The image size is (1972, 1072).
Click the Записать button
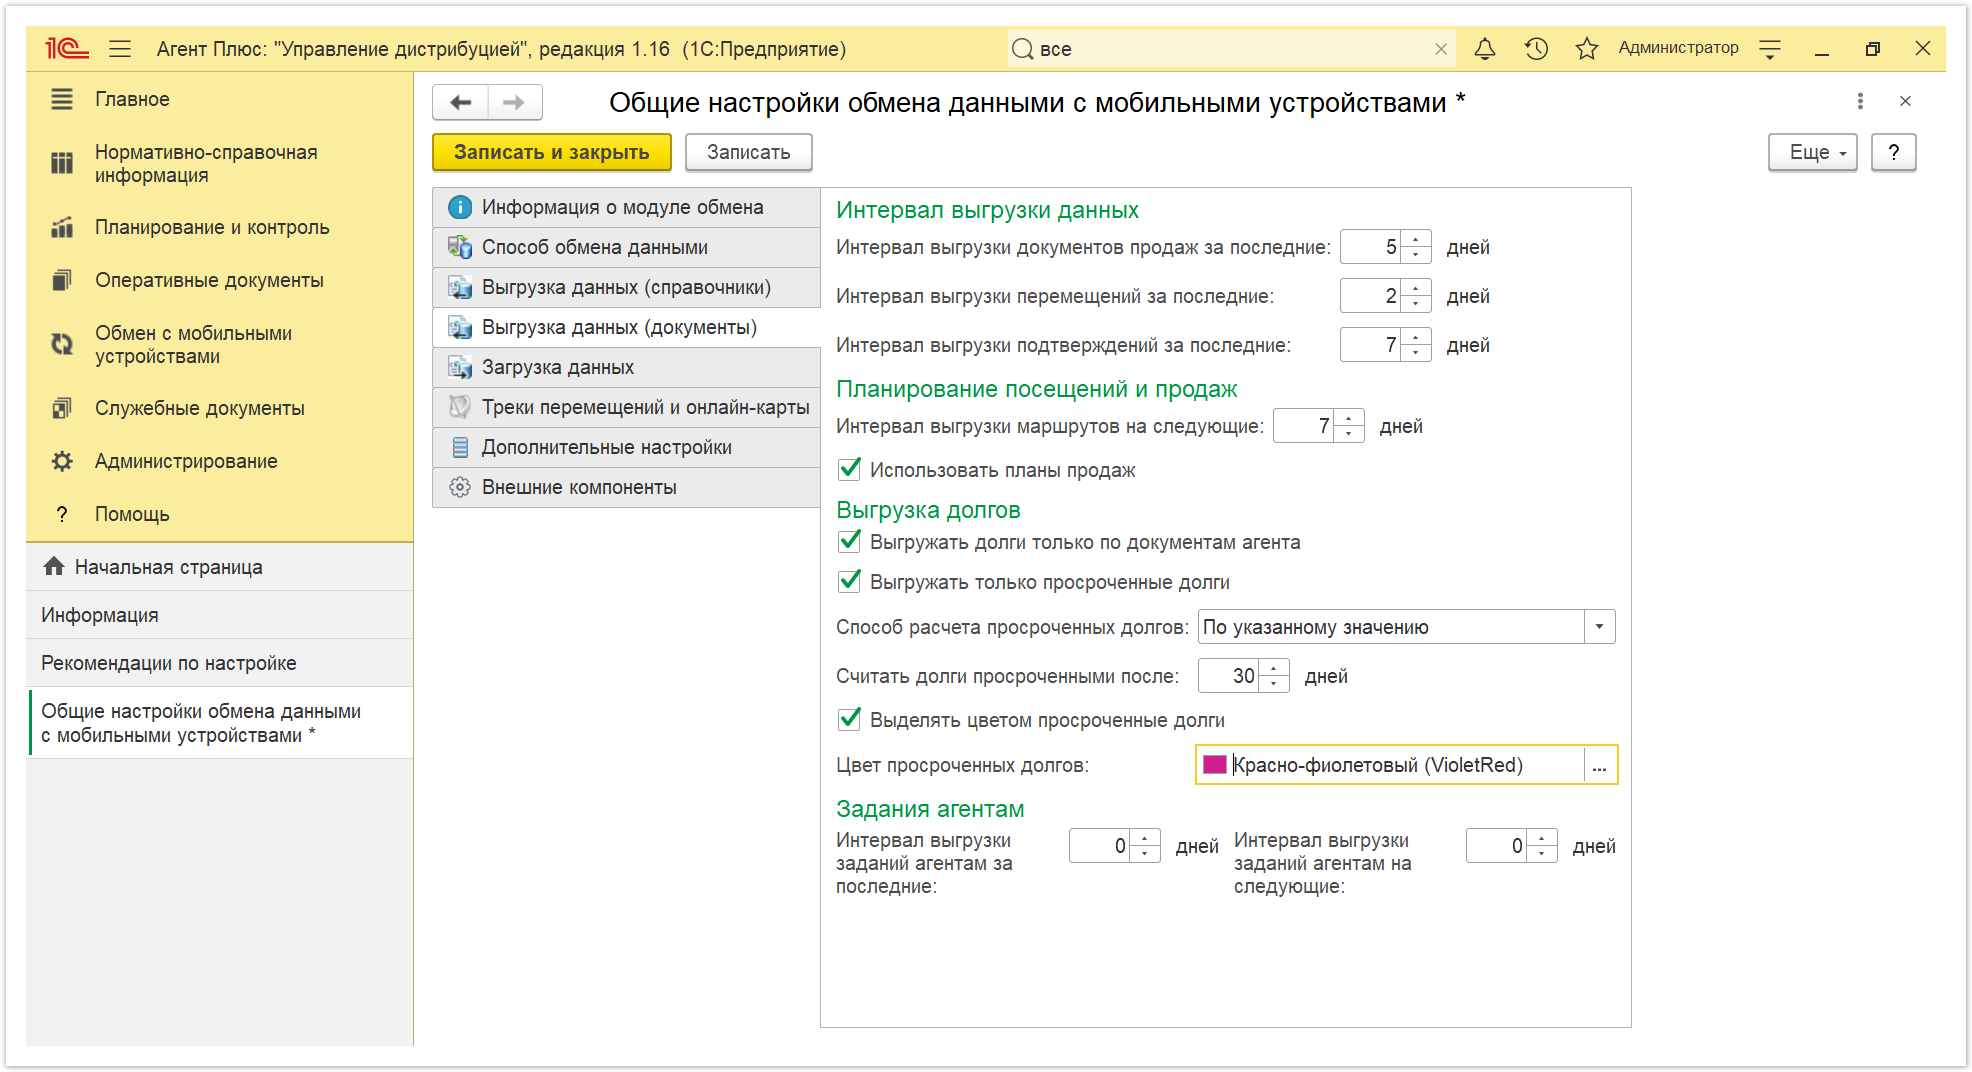point(749,152)
